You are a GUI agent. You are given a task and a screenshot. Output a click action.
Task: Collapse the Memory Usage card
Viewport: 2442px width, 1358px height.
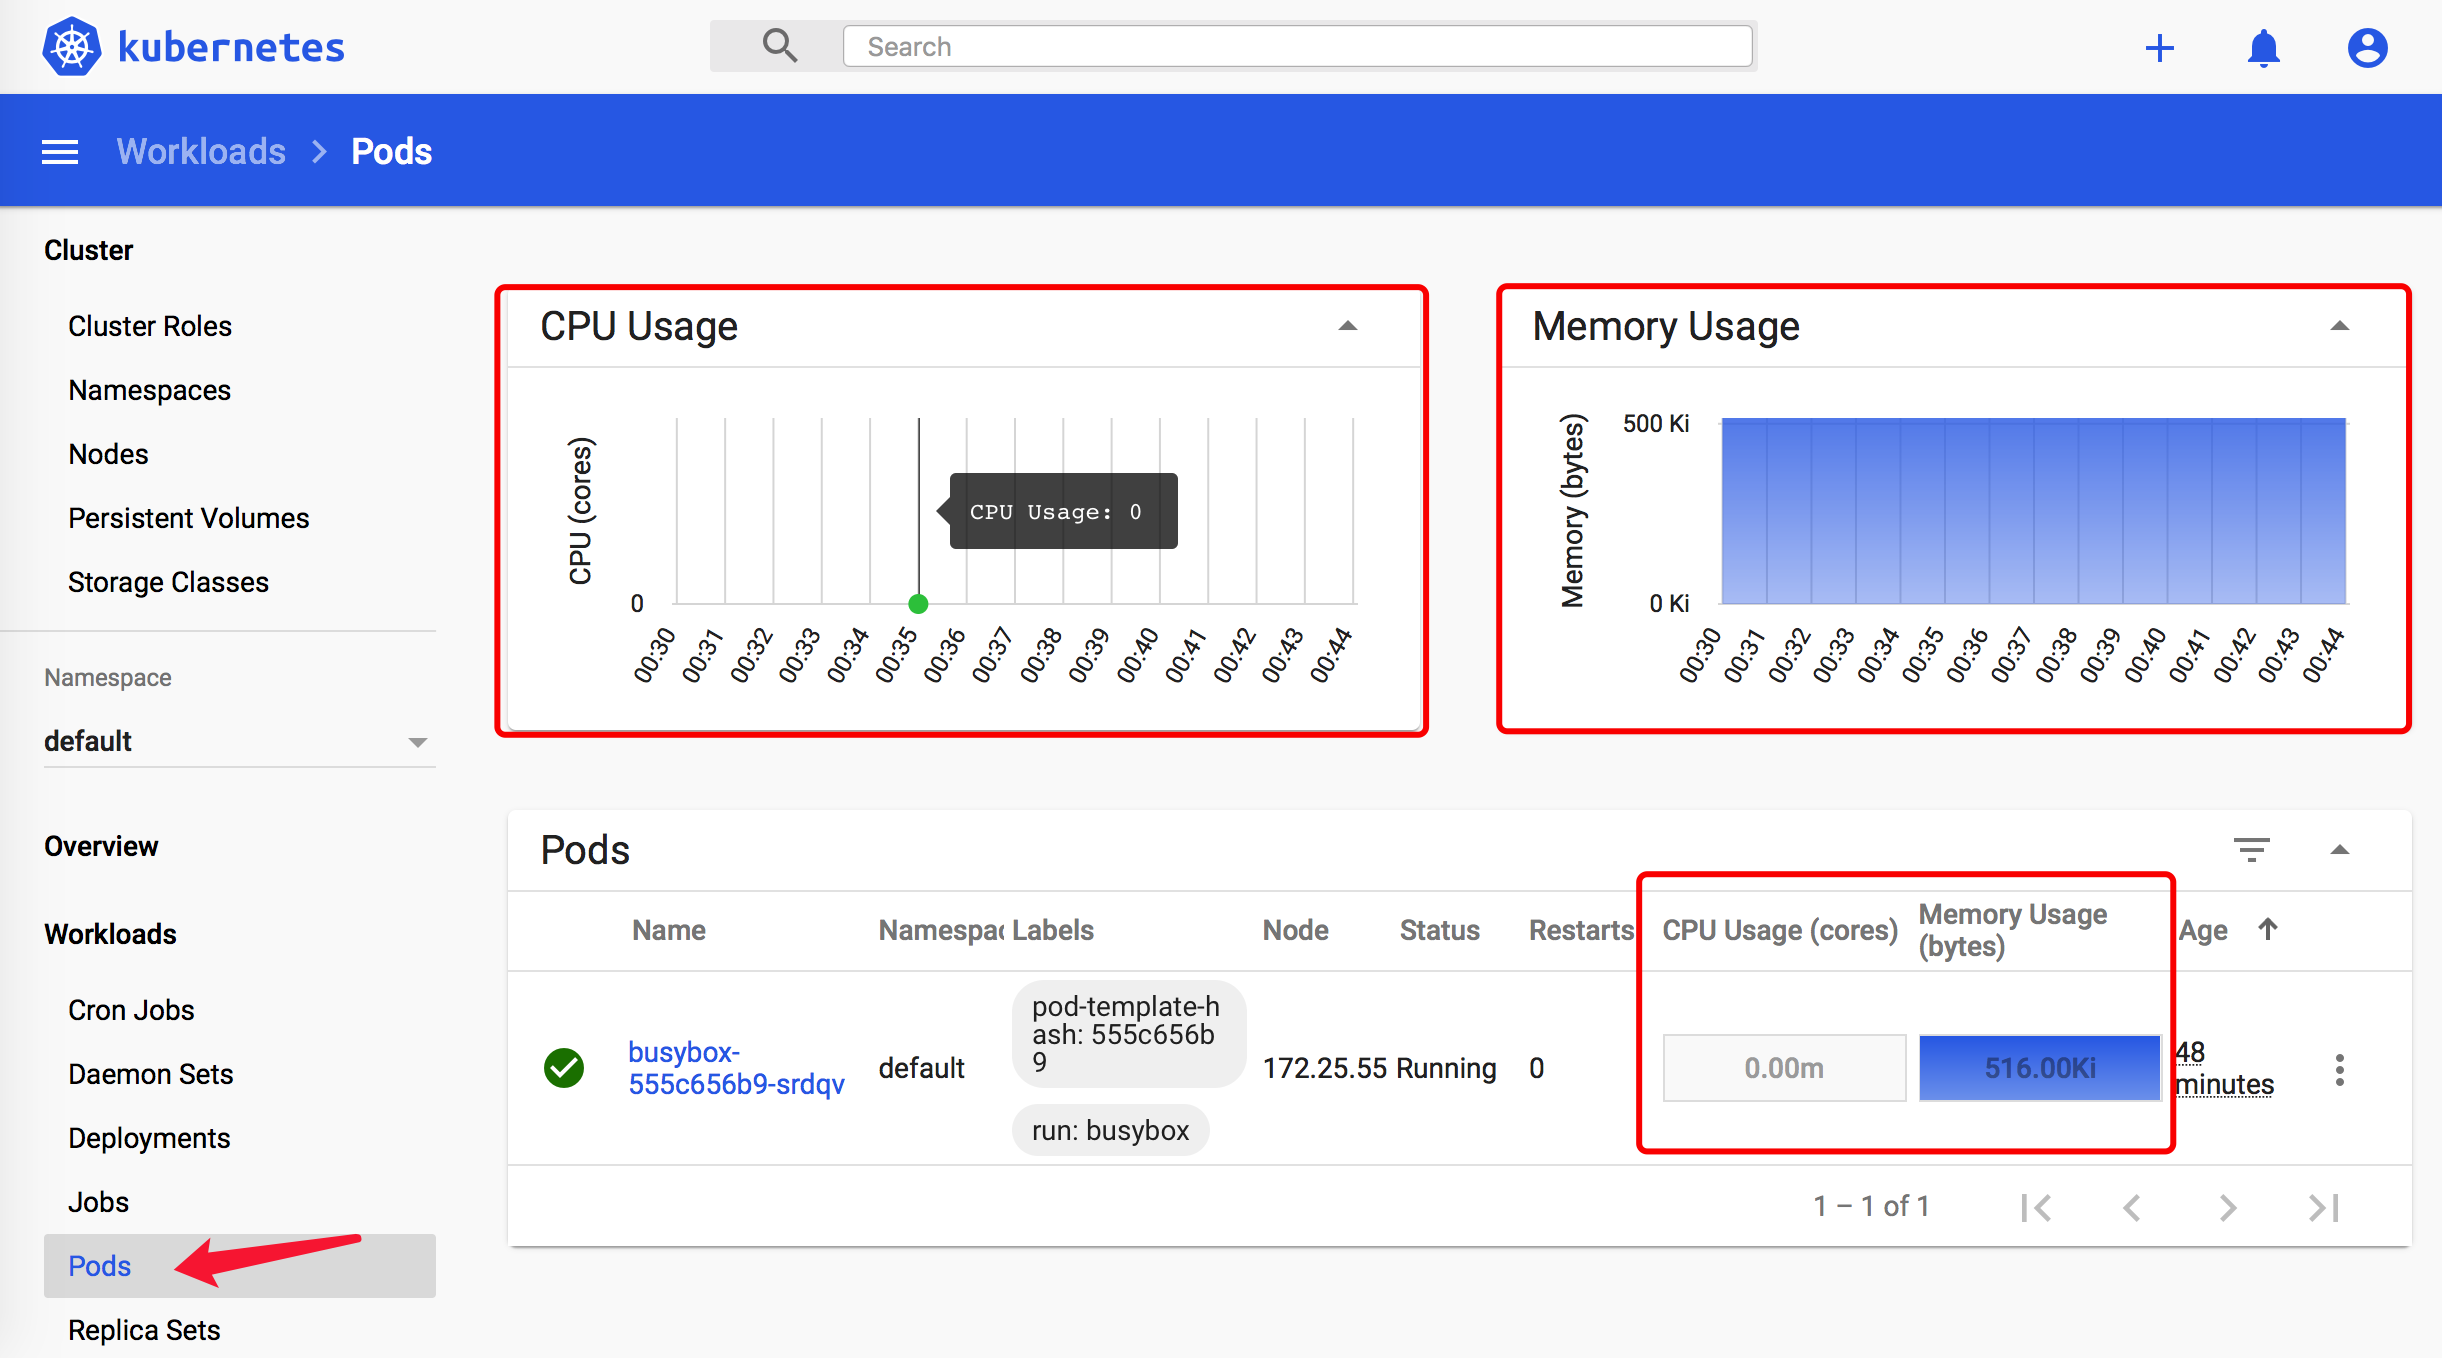coord(2339,326)
